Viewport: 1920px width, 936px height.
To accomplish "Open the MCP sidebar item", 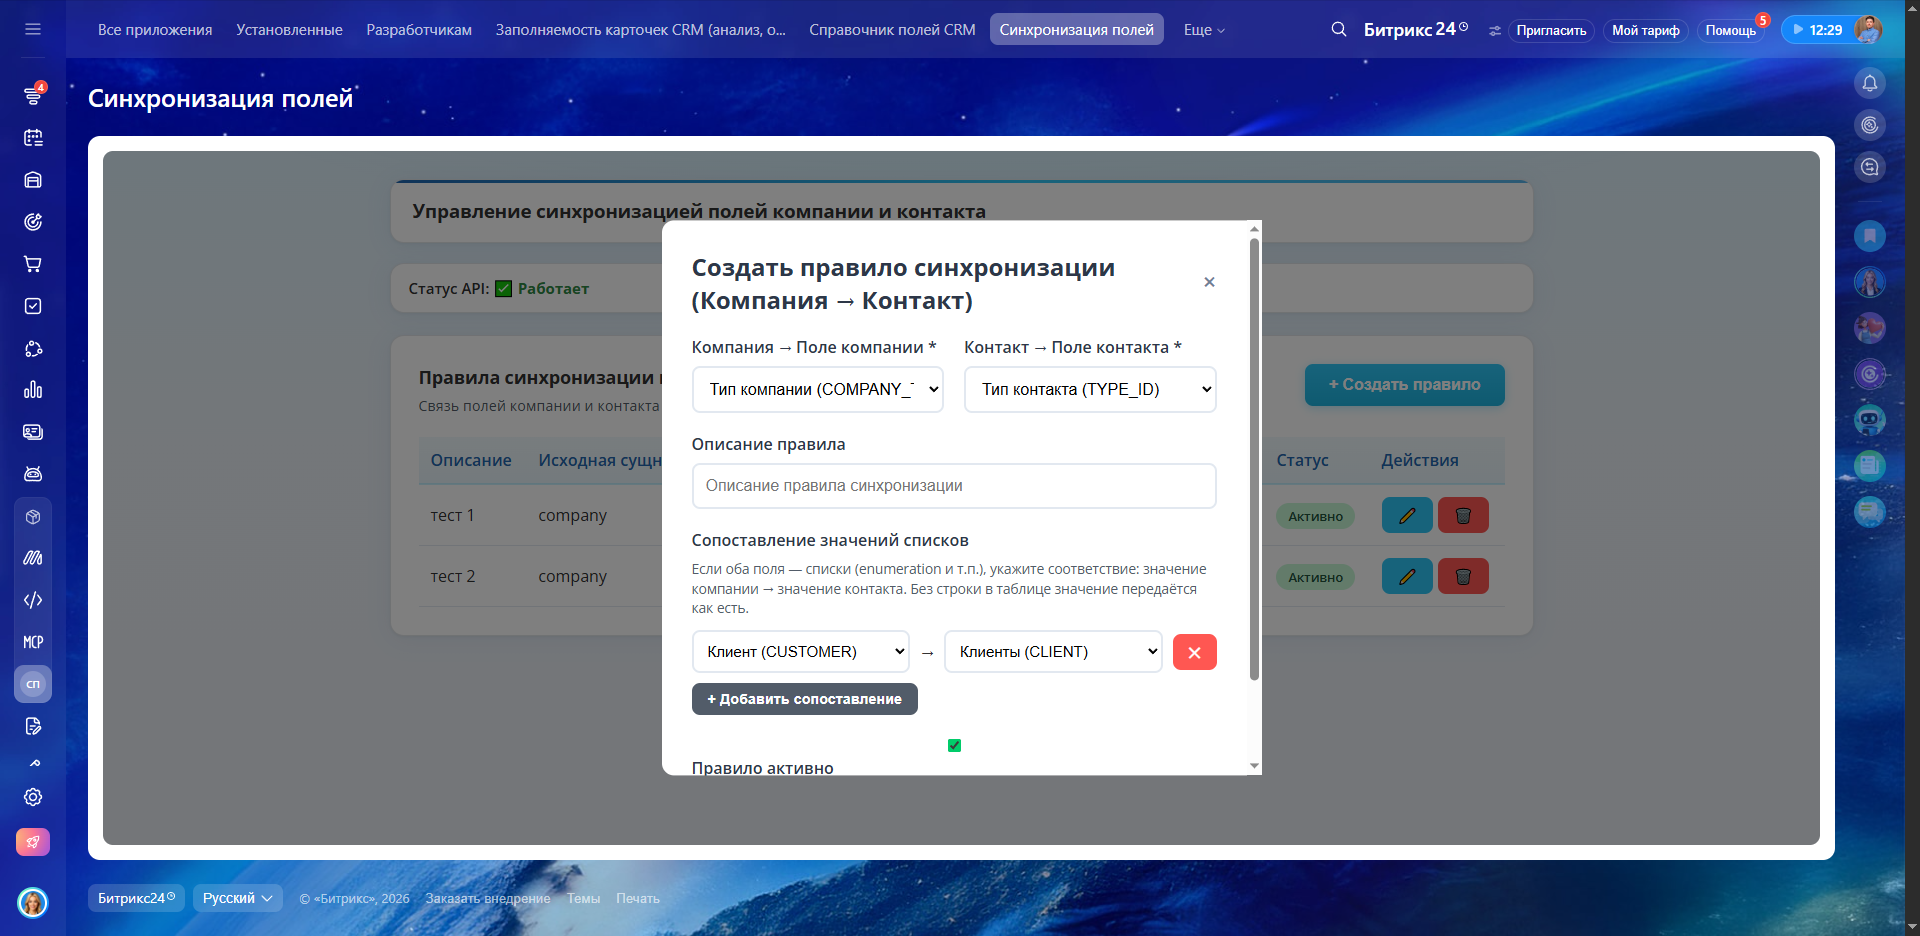I will click(x=33, y=642).
